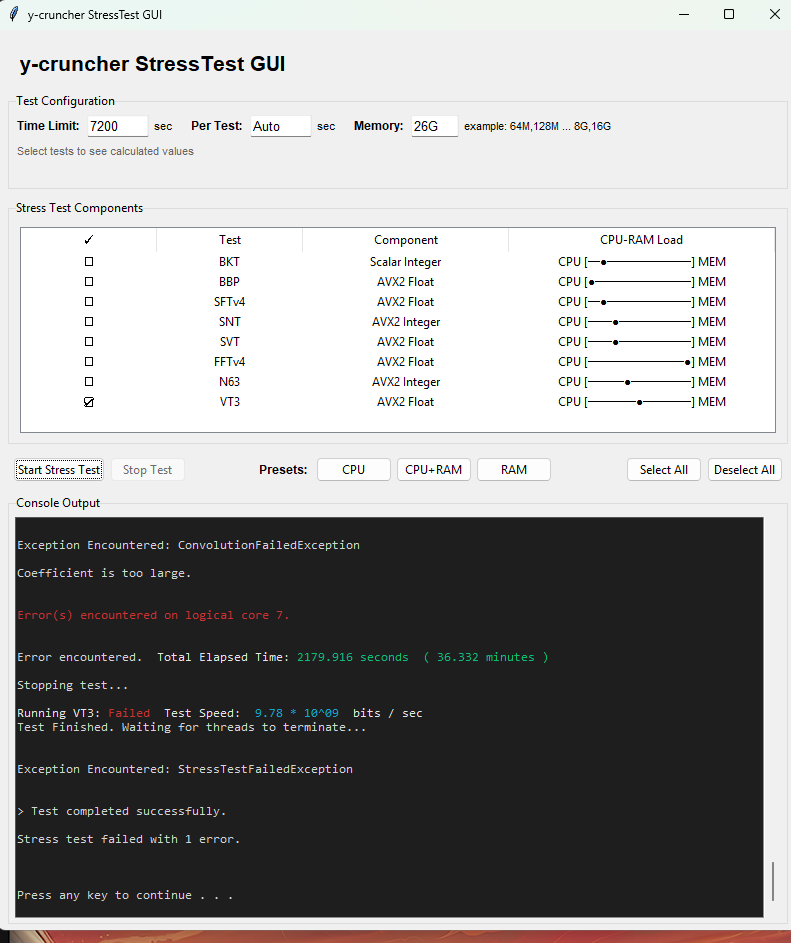Click 'ConvolutionFailedException' console line

(188, 545)
